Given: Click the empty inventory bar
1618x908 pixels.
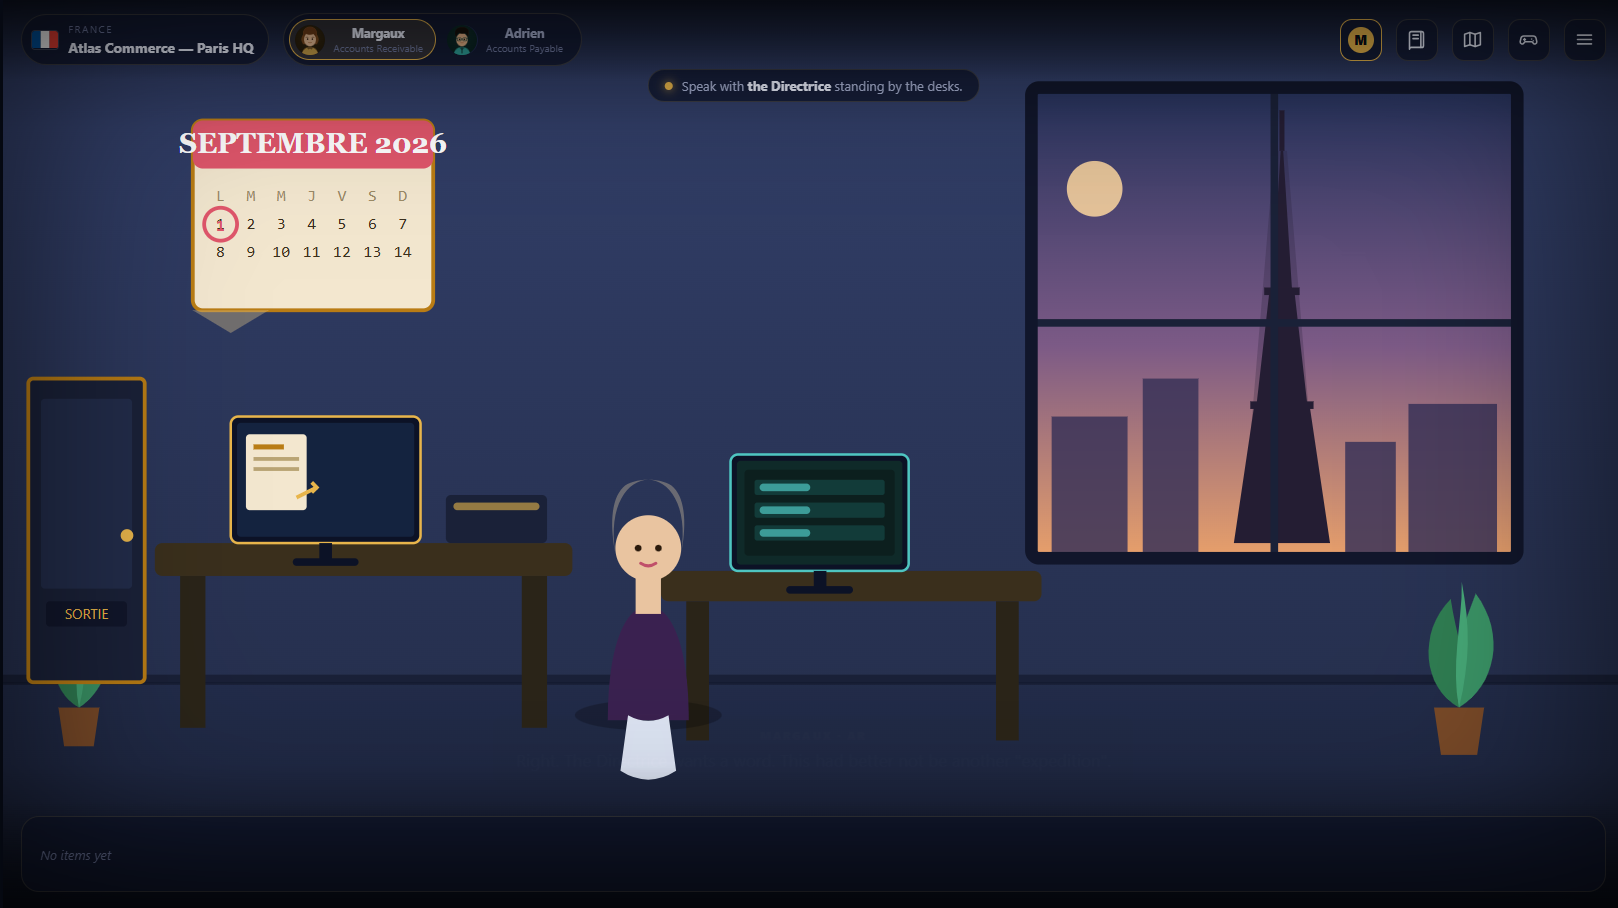Looking at the screenshot, I should 813,854.
